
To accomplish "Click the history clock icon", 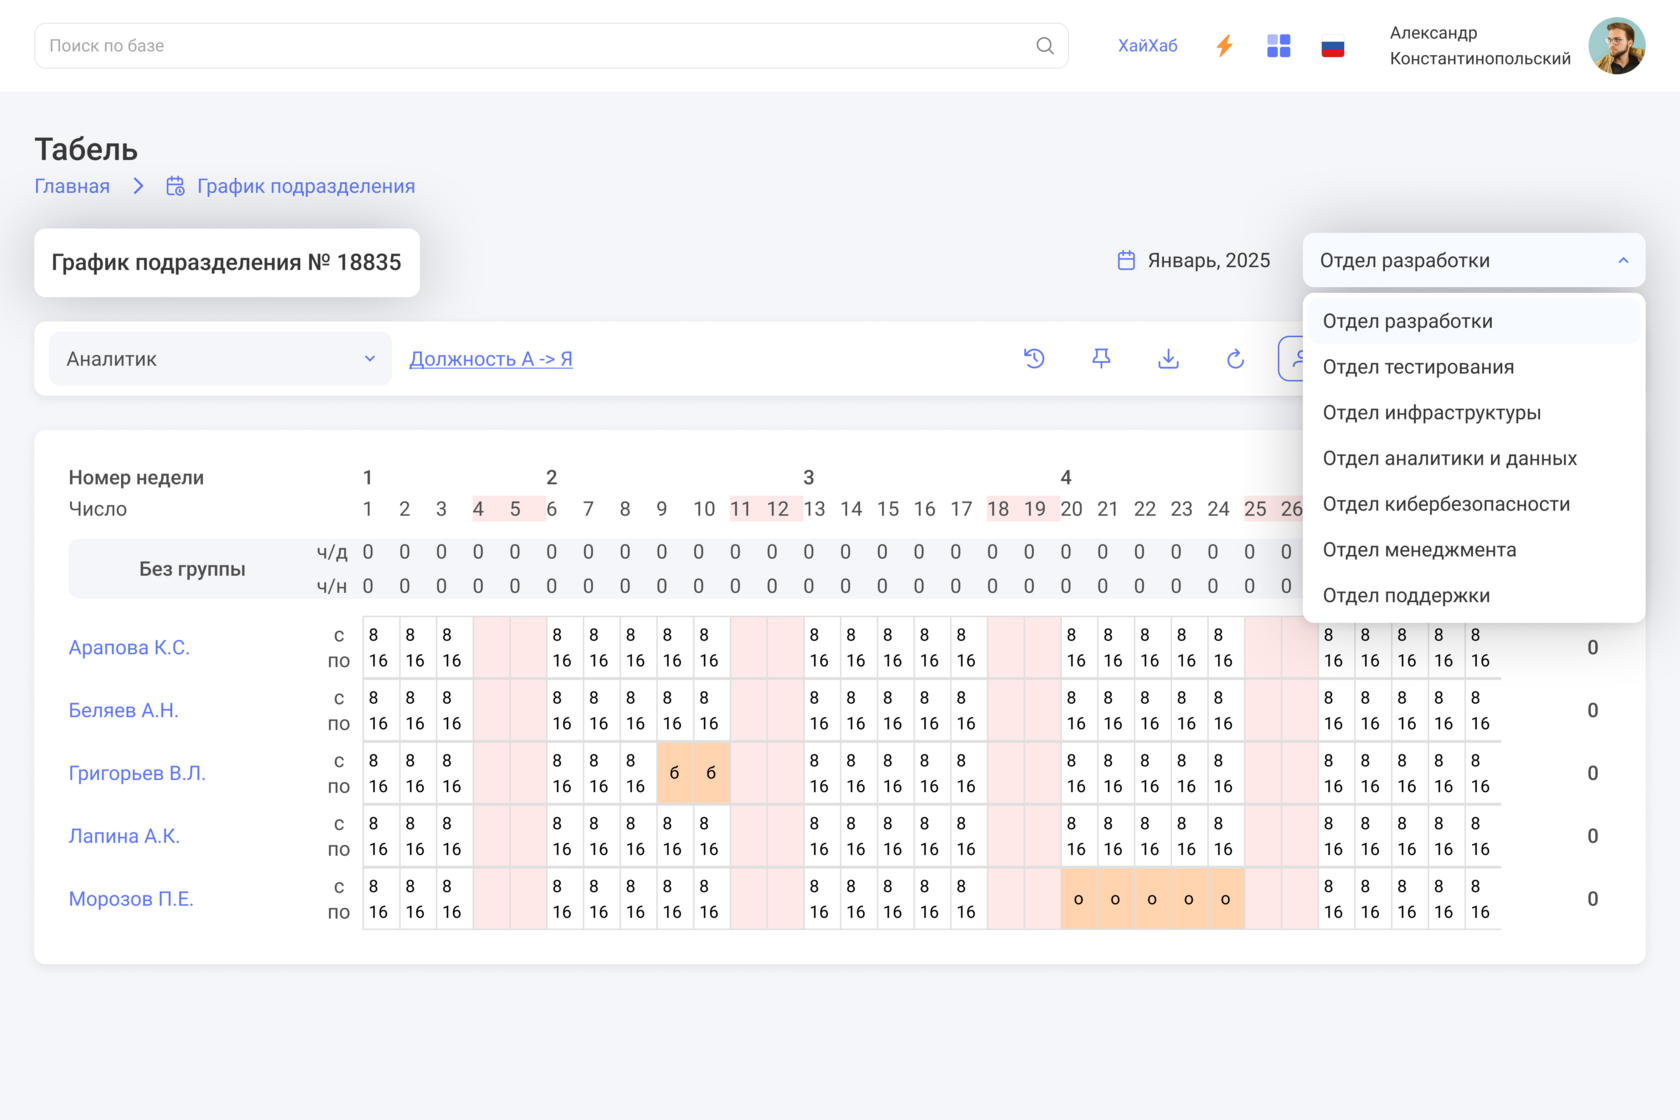I will (x=1034, y=358).
